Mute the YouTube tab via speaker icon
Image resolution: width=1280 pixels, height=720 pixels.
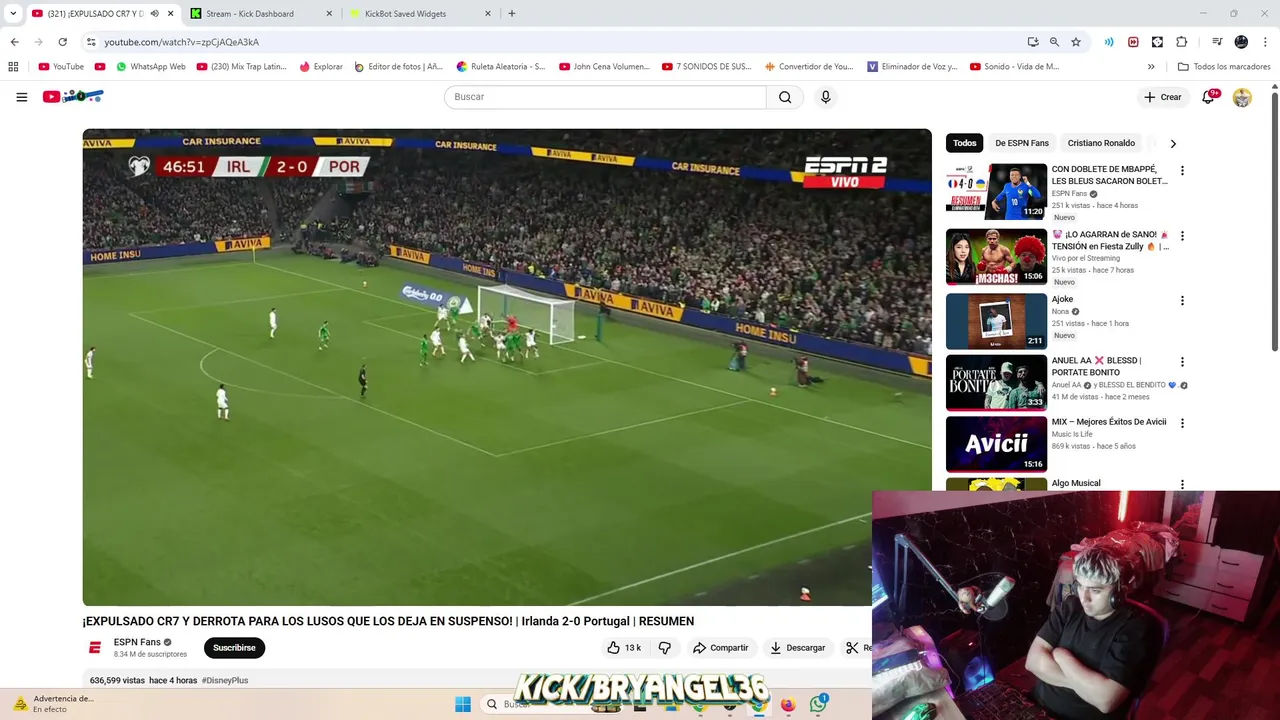pyautogui.click(x=154, y=14)
